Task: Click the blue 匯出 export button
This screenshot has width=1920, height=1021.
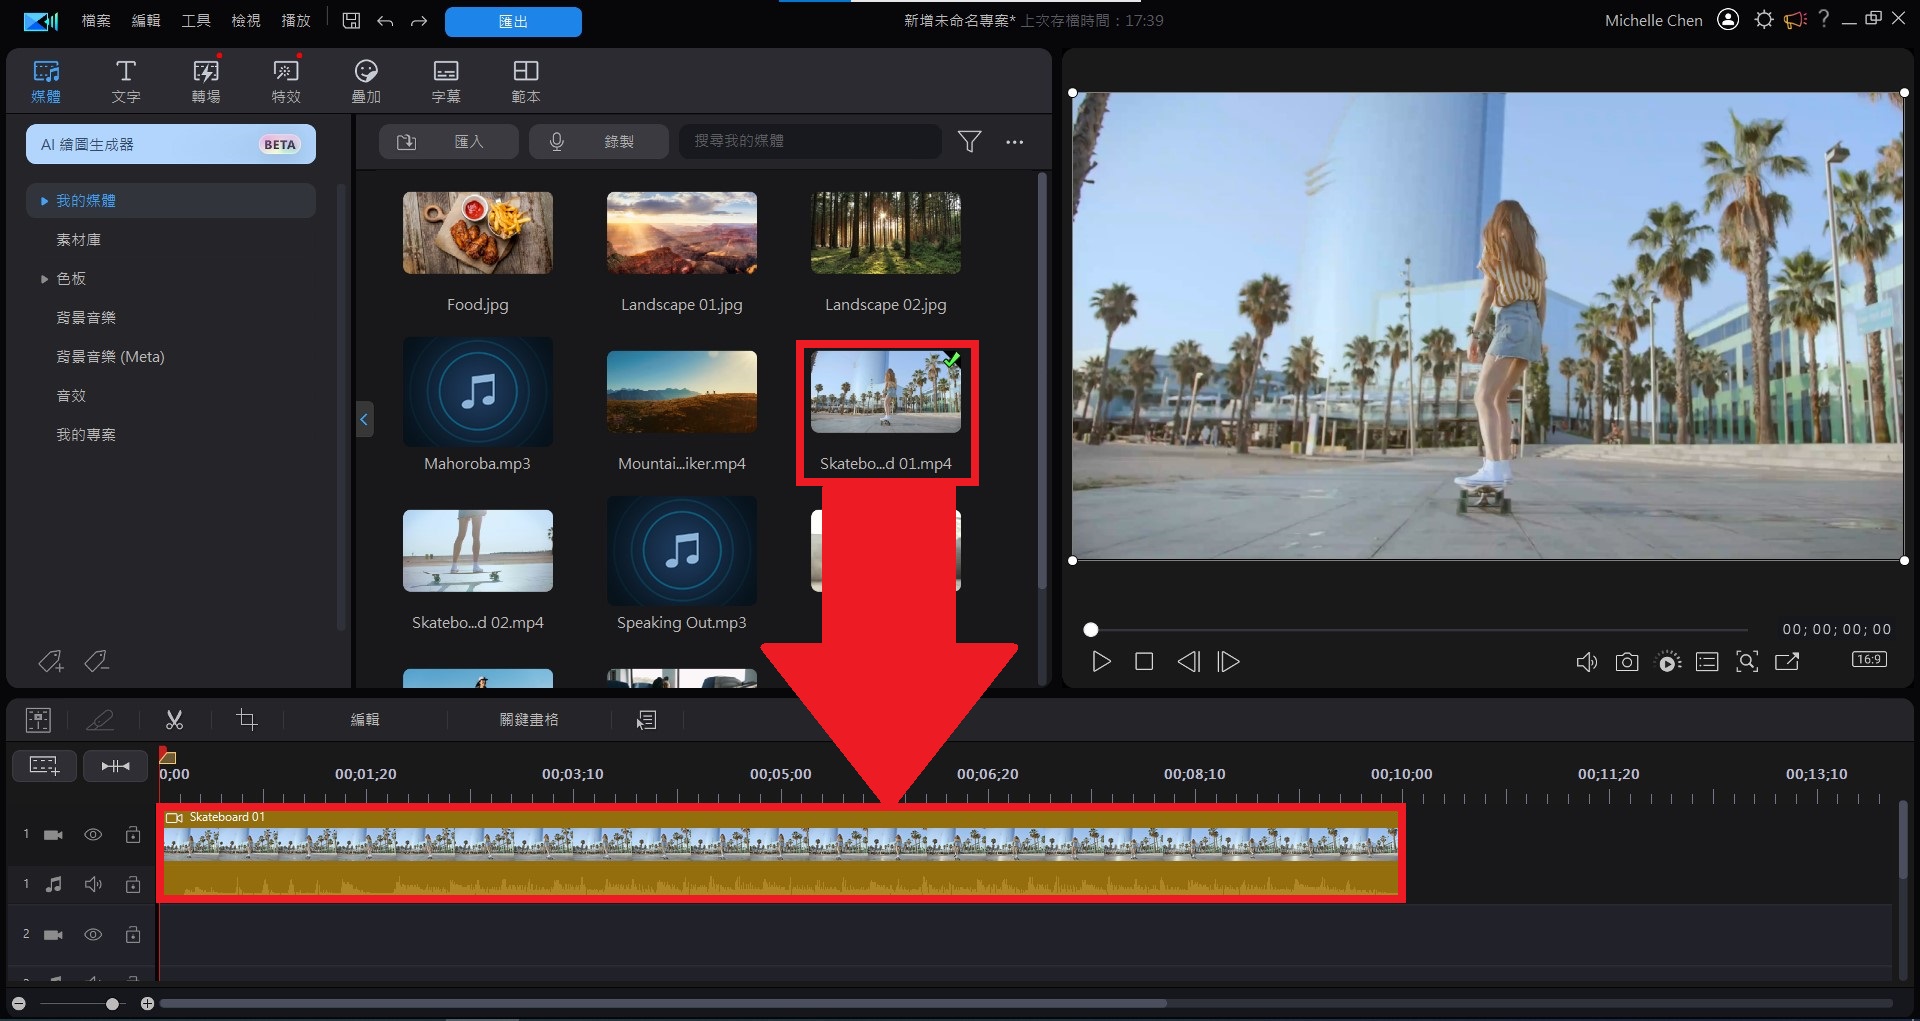Action: [513, 21]
